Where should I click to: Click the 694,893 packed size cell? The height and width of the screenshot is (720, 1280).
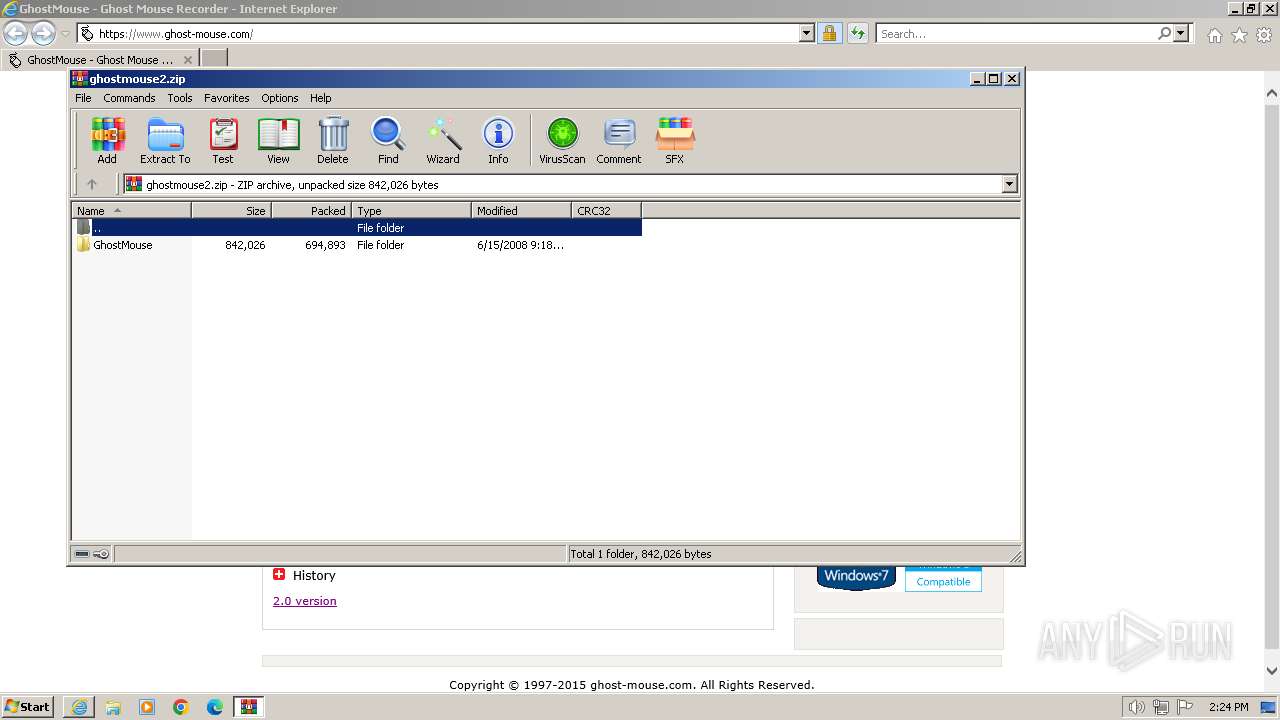[325, 245]
